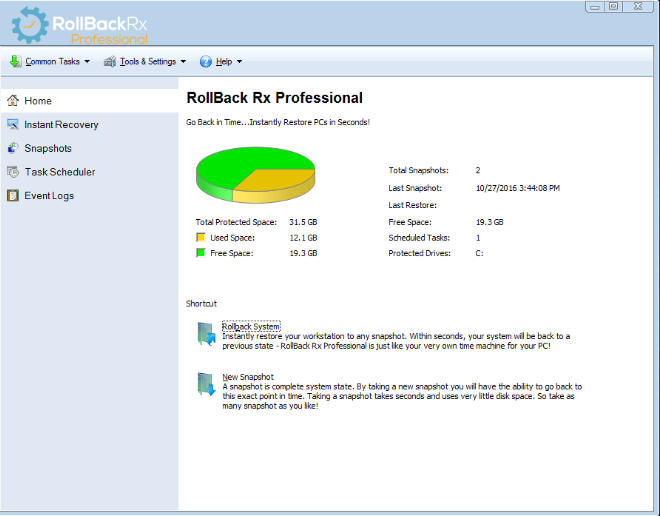Open the Rollback System link
This screenshot has height=516, width=660.
(251, 326)
